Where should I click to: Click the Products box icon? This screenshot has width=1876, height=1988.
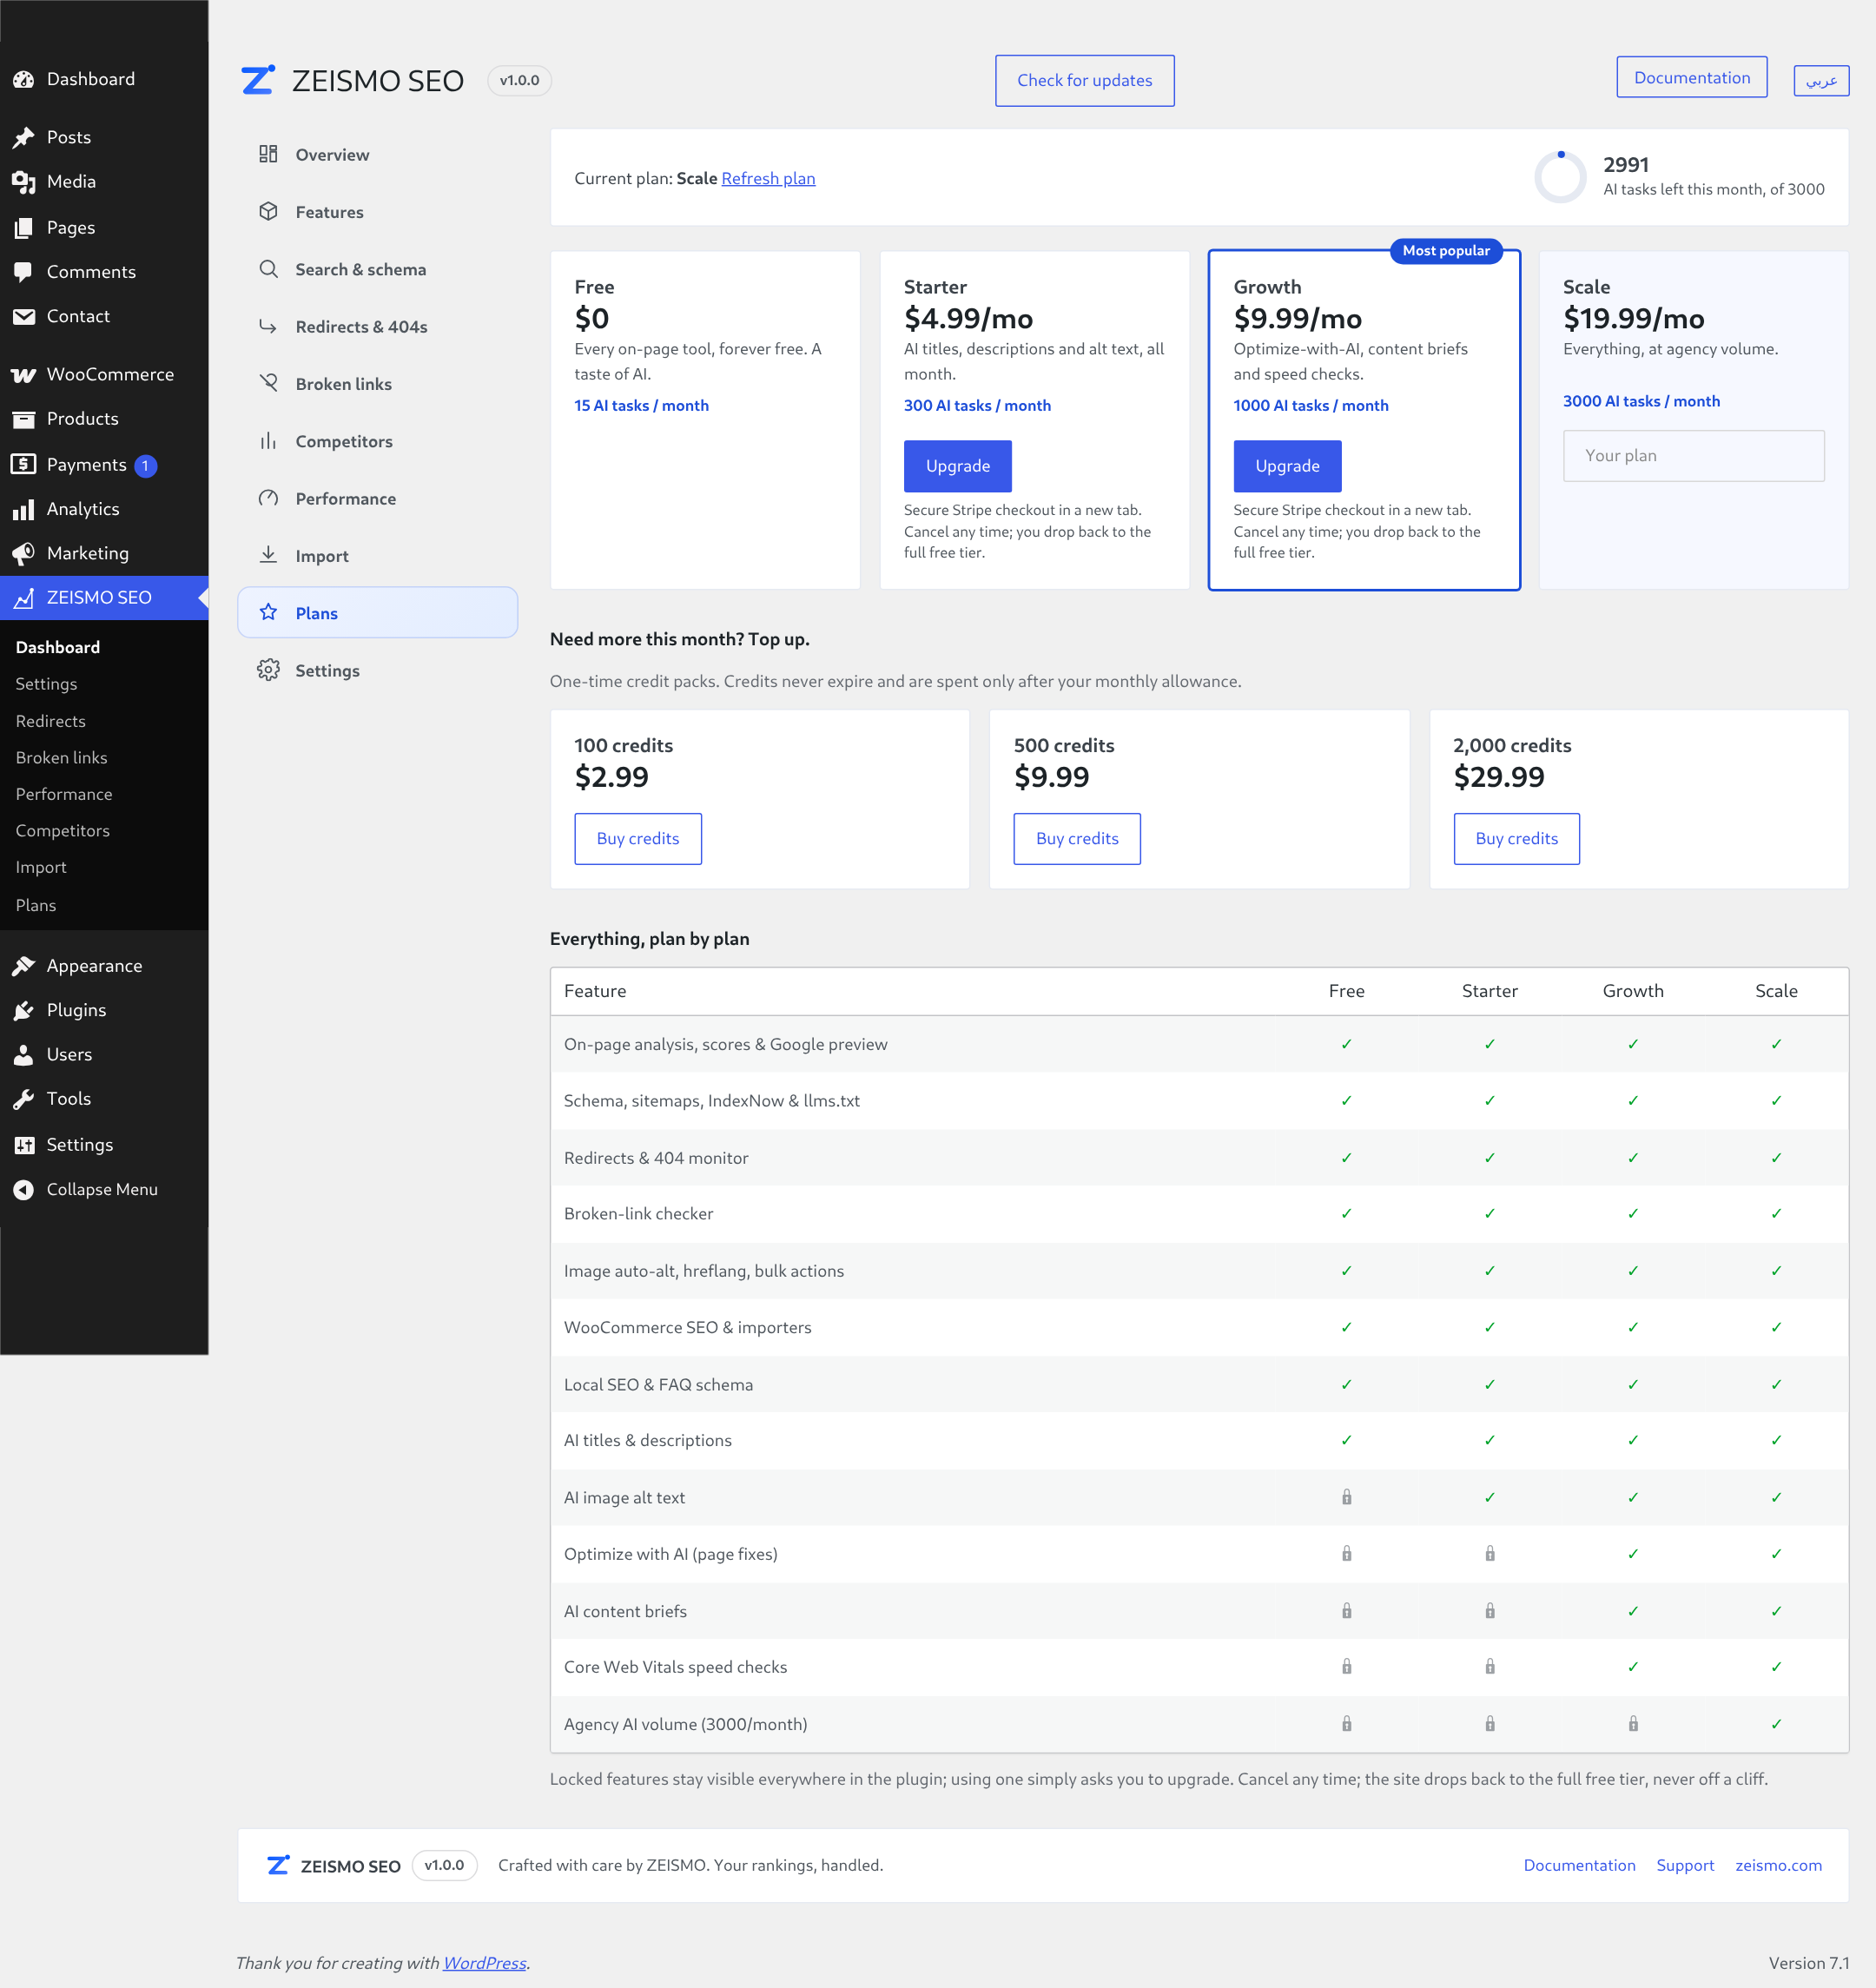point(24,419)
